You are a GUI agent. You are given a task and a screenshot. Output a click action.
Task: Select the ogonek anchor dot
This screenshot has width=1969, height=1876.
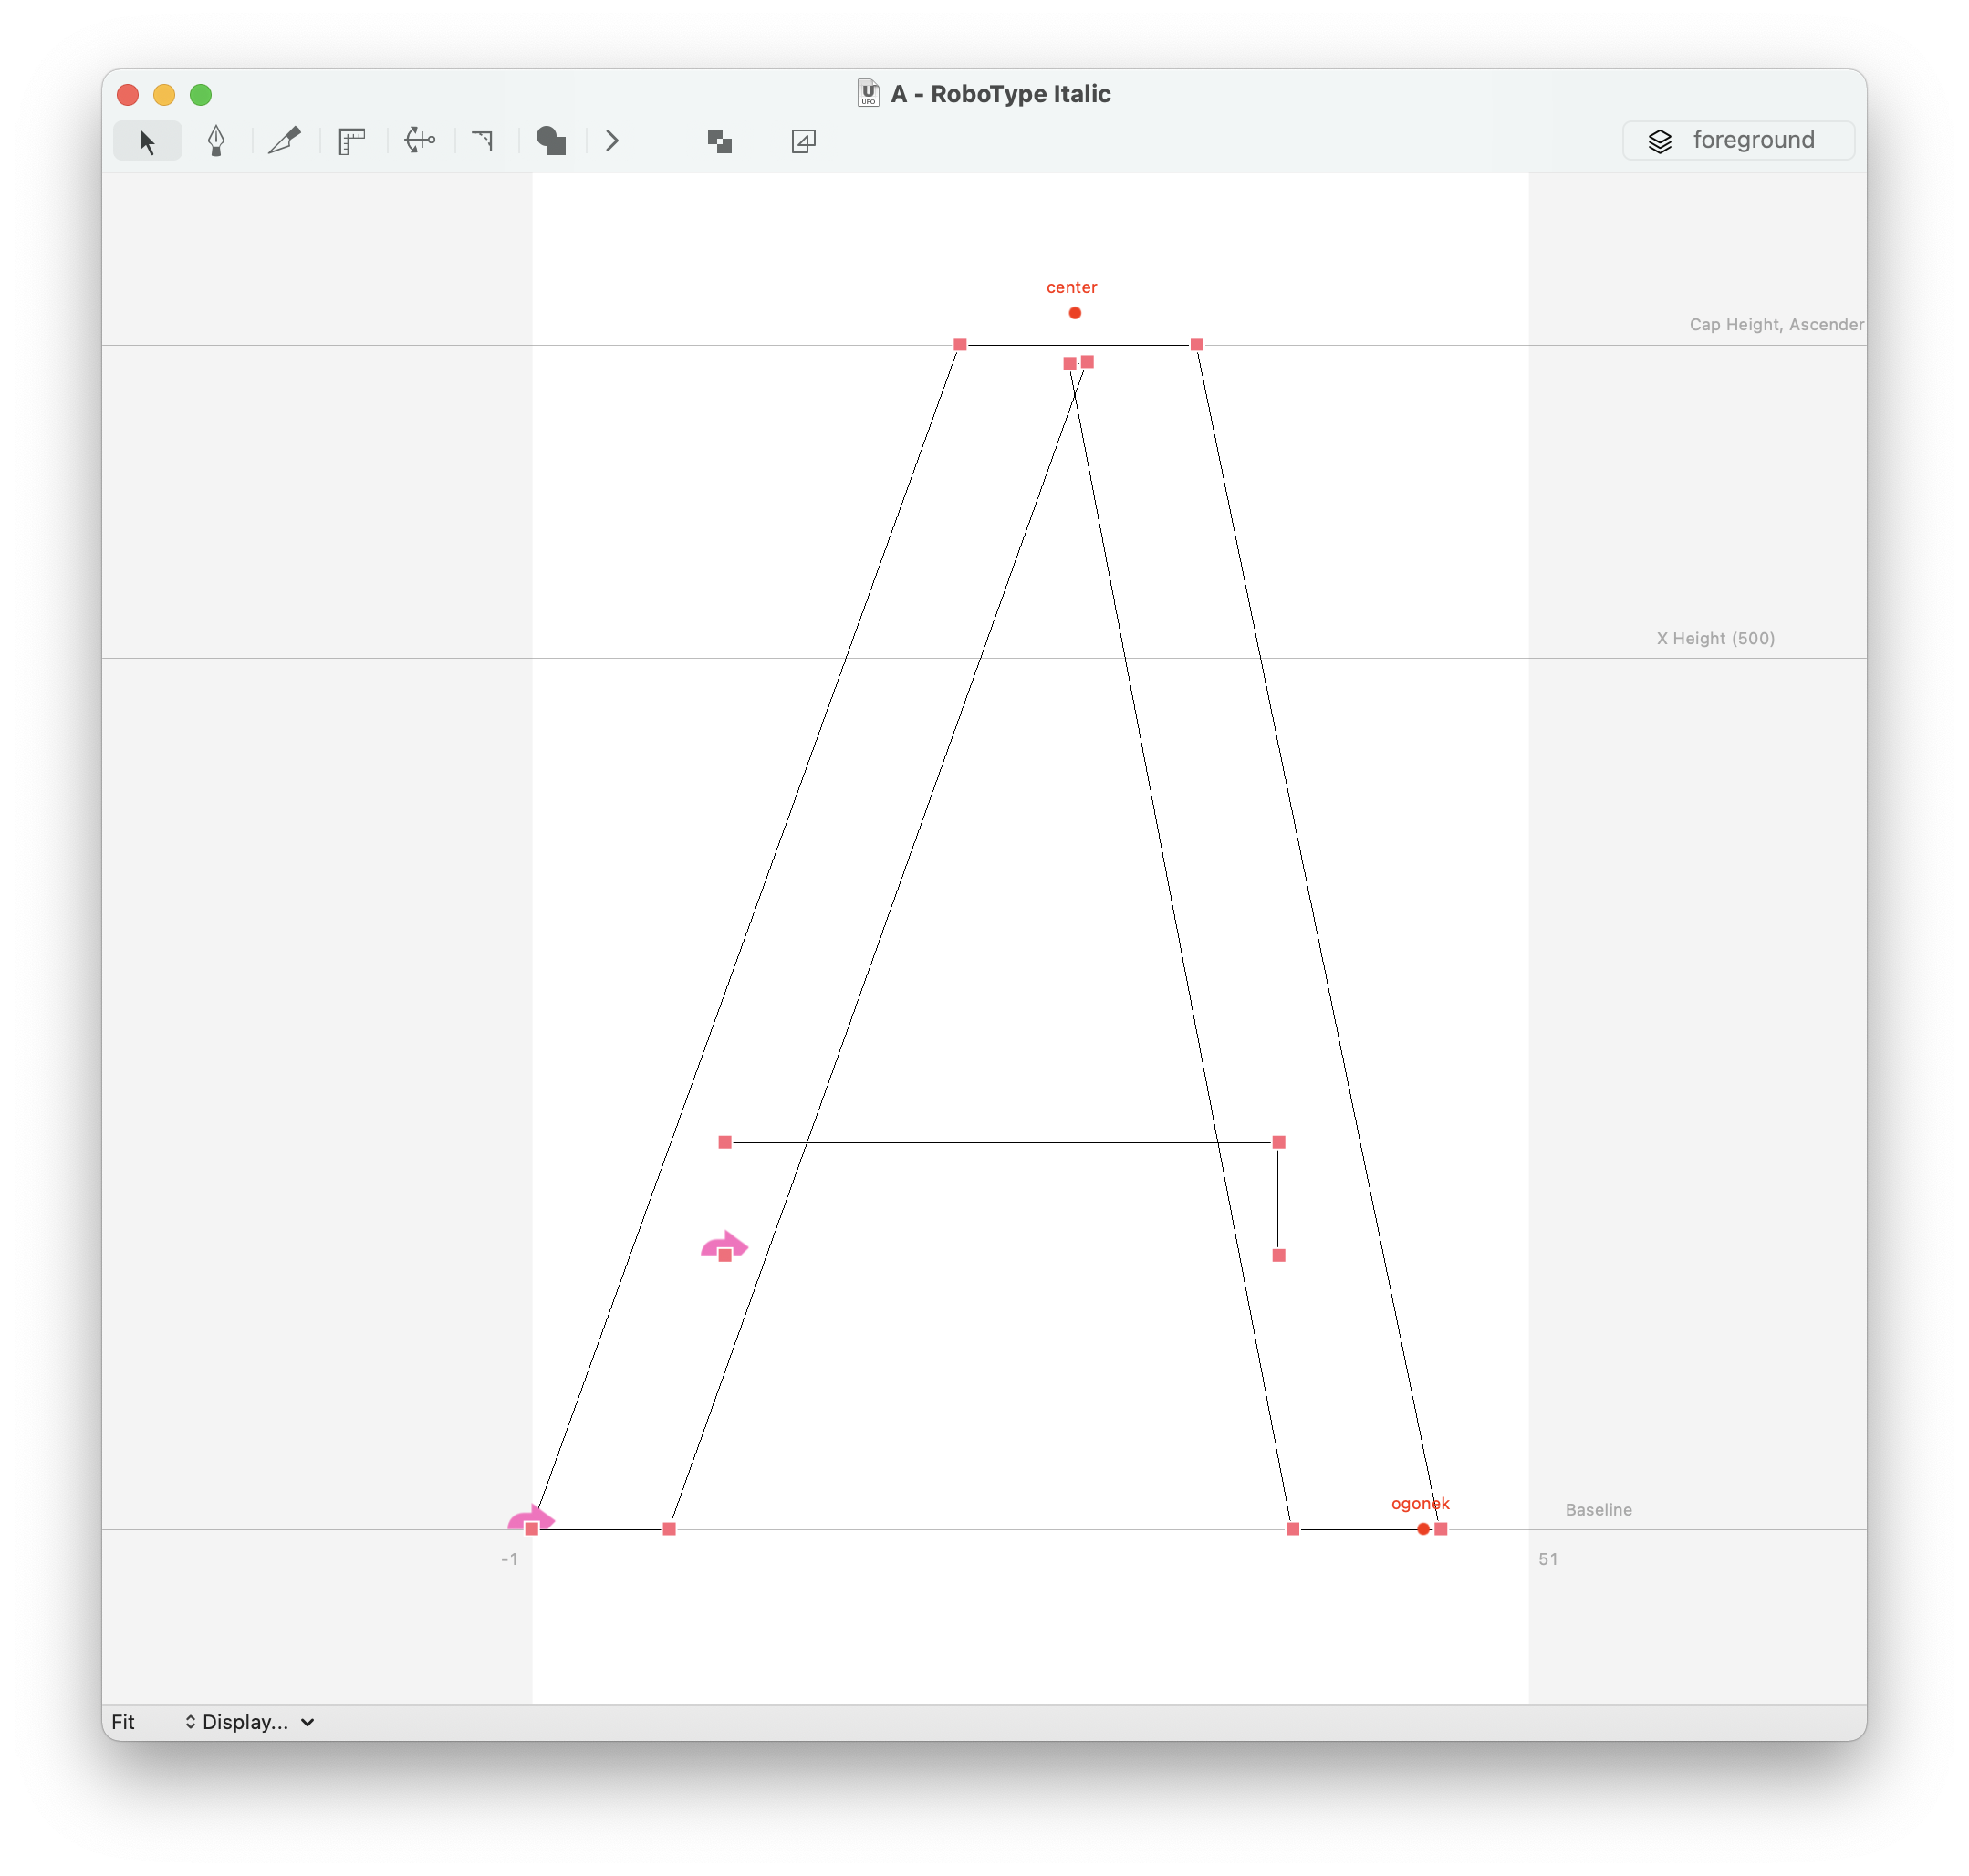(x=1423, y=1529)
